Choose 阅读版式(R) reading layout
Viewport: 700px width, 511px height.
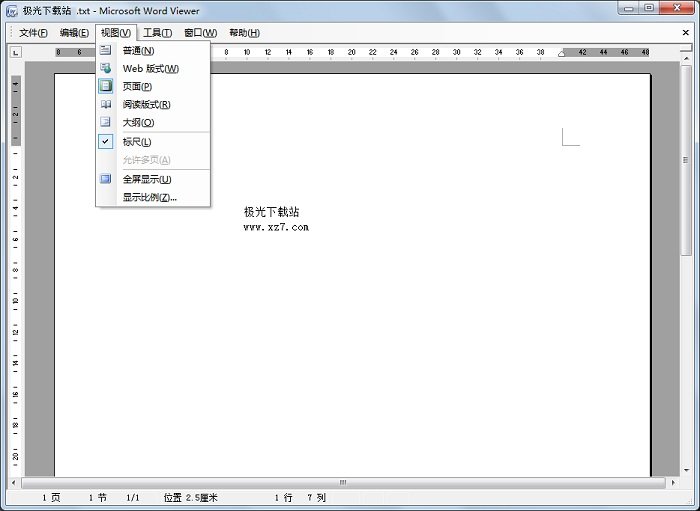tap(153, 104)
